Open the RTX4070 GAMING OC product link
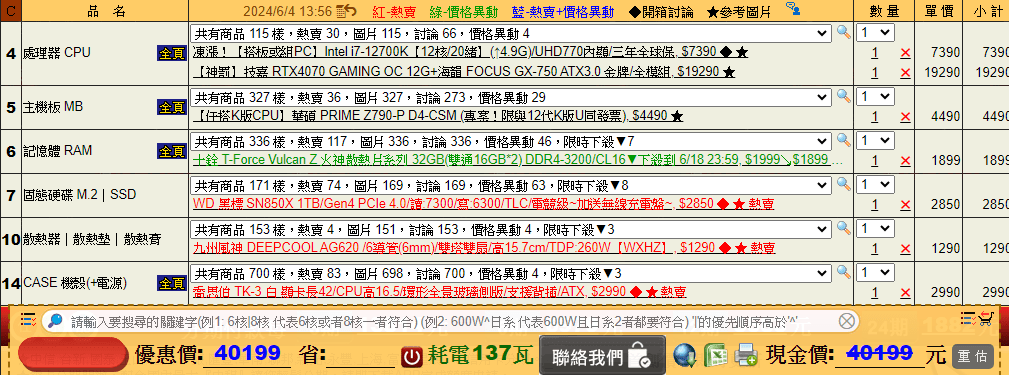 (464, 72)
